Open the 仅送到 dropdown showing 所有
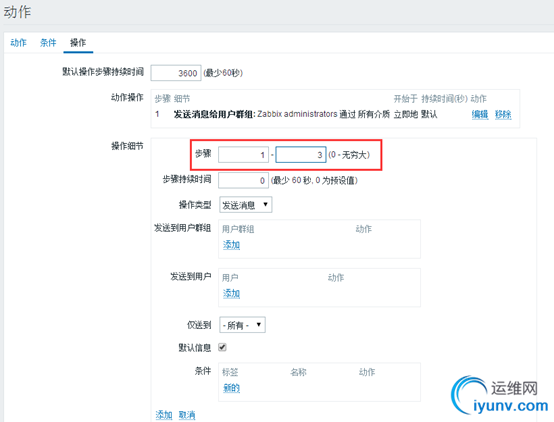Viewport: 554px width, 422px height. 242,325
